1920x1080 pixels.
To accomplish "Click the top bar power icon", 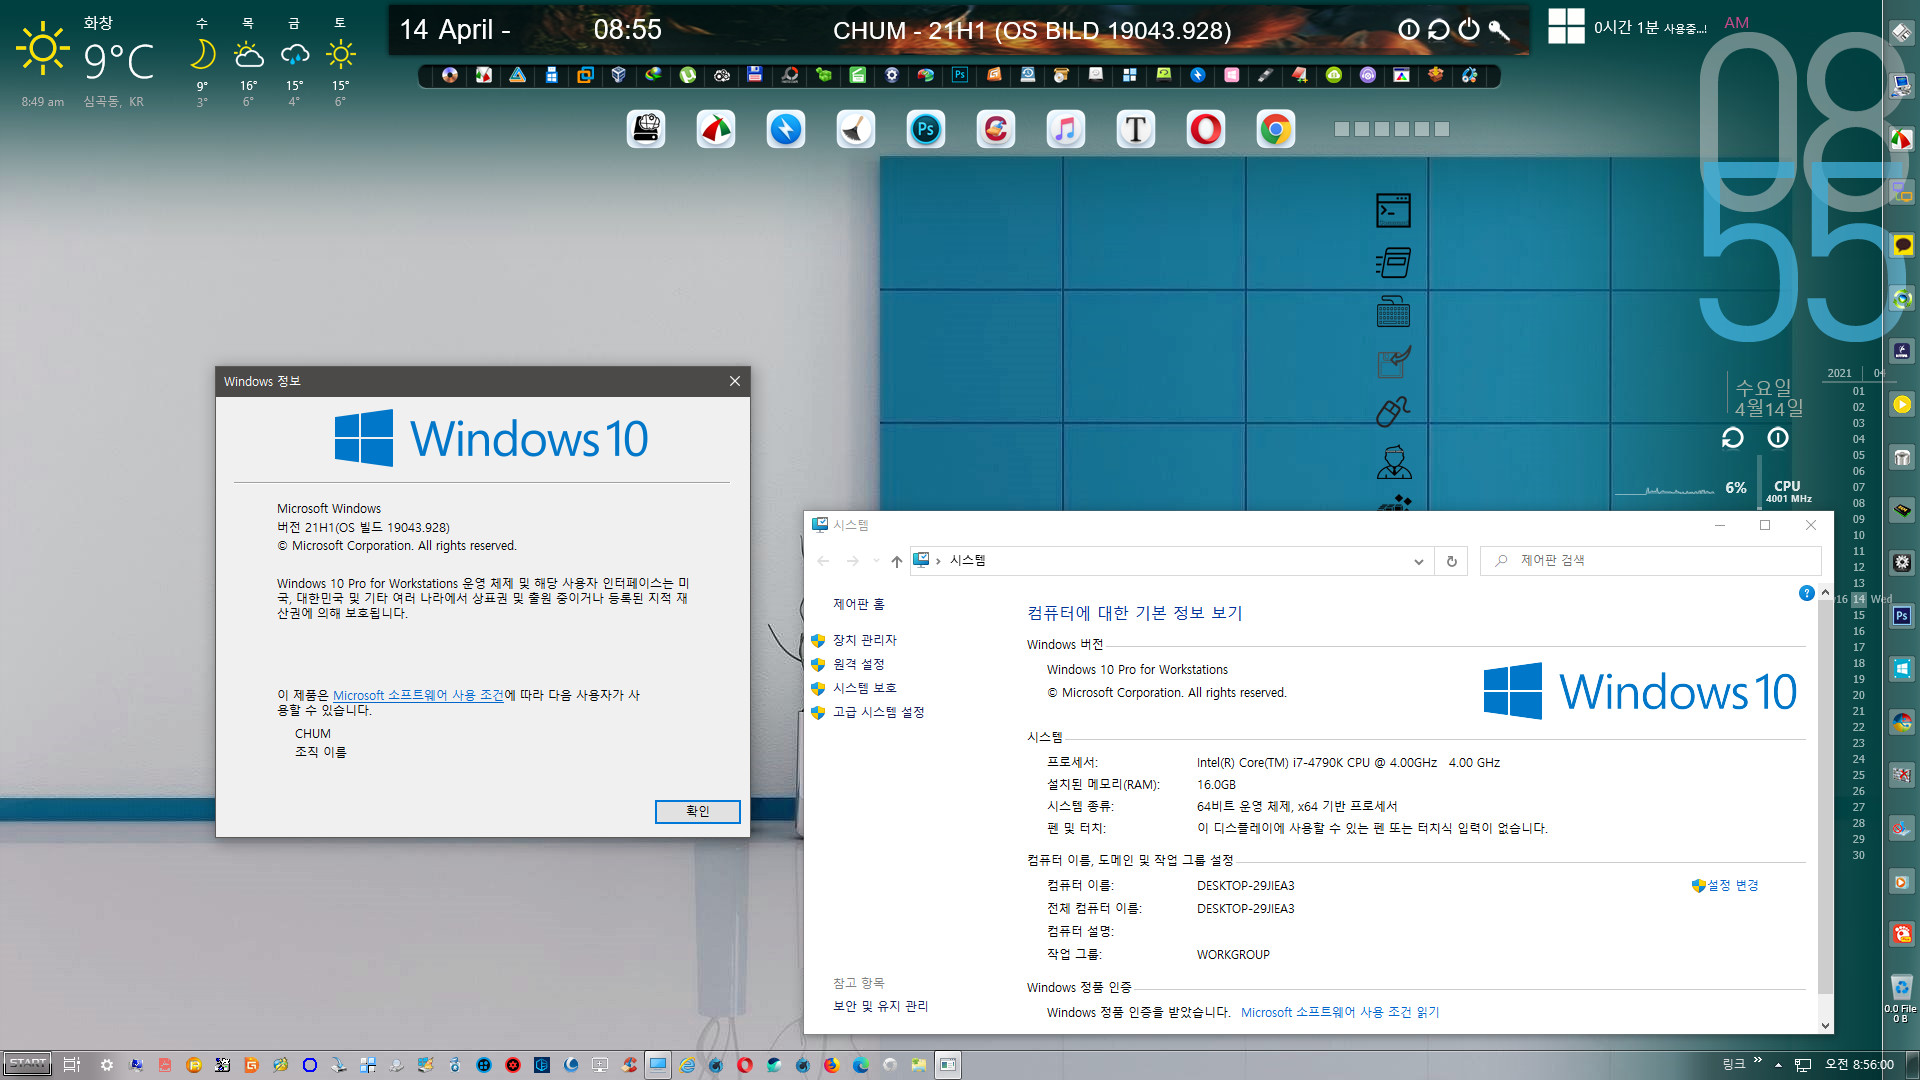I will pyautogui.click(x=1468, y=29).
